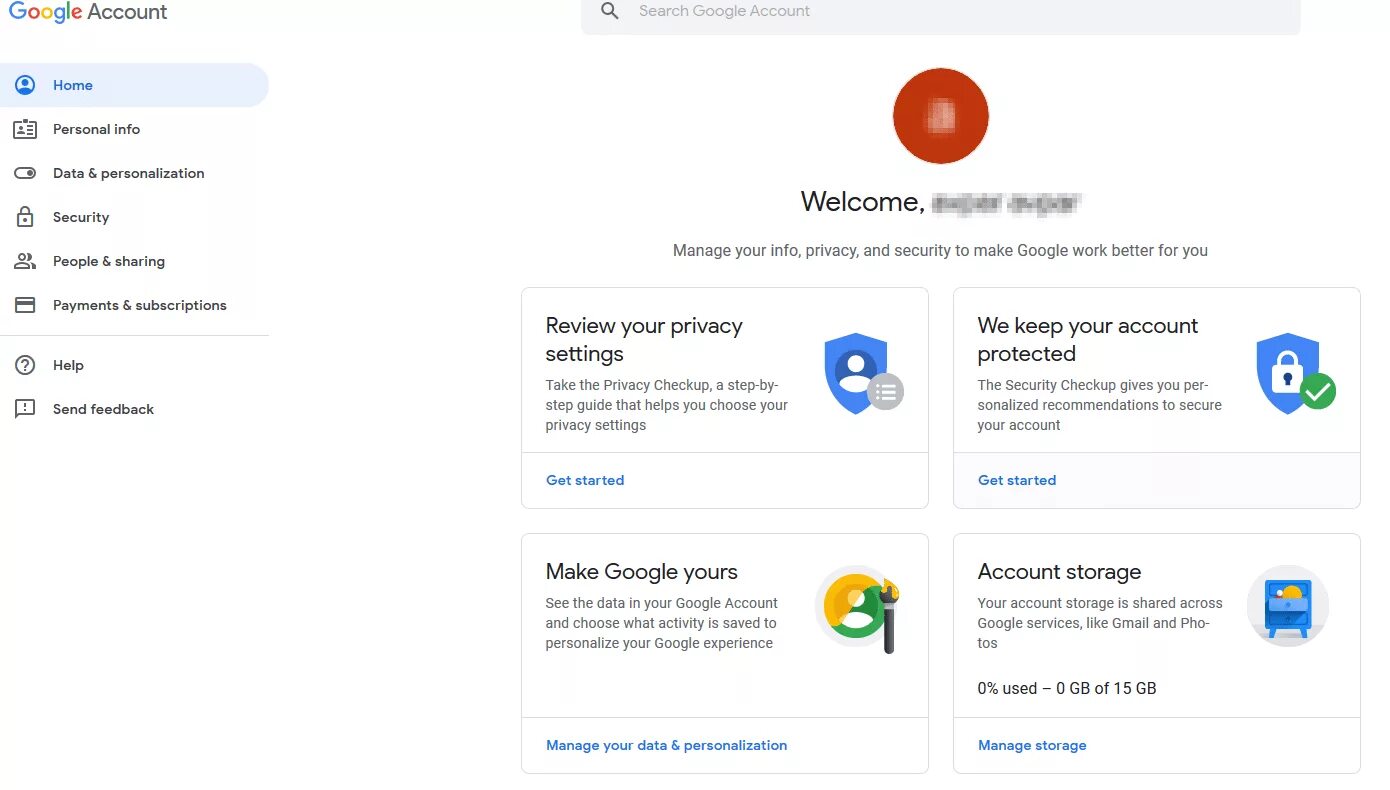Click the Manage storage link
The width and height of the screenshot is (1390, 790).
1032,745
